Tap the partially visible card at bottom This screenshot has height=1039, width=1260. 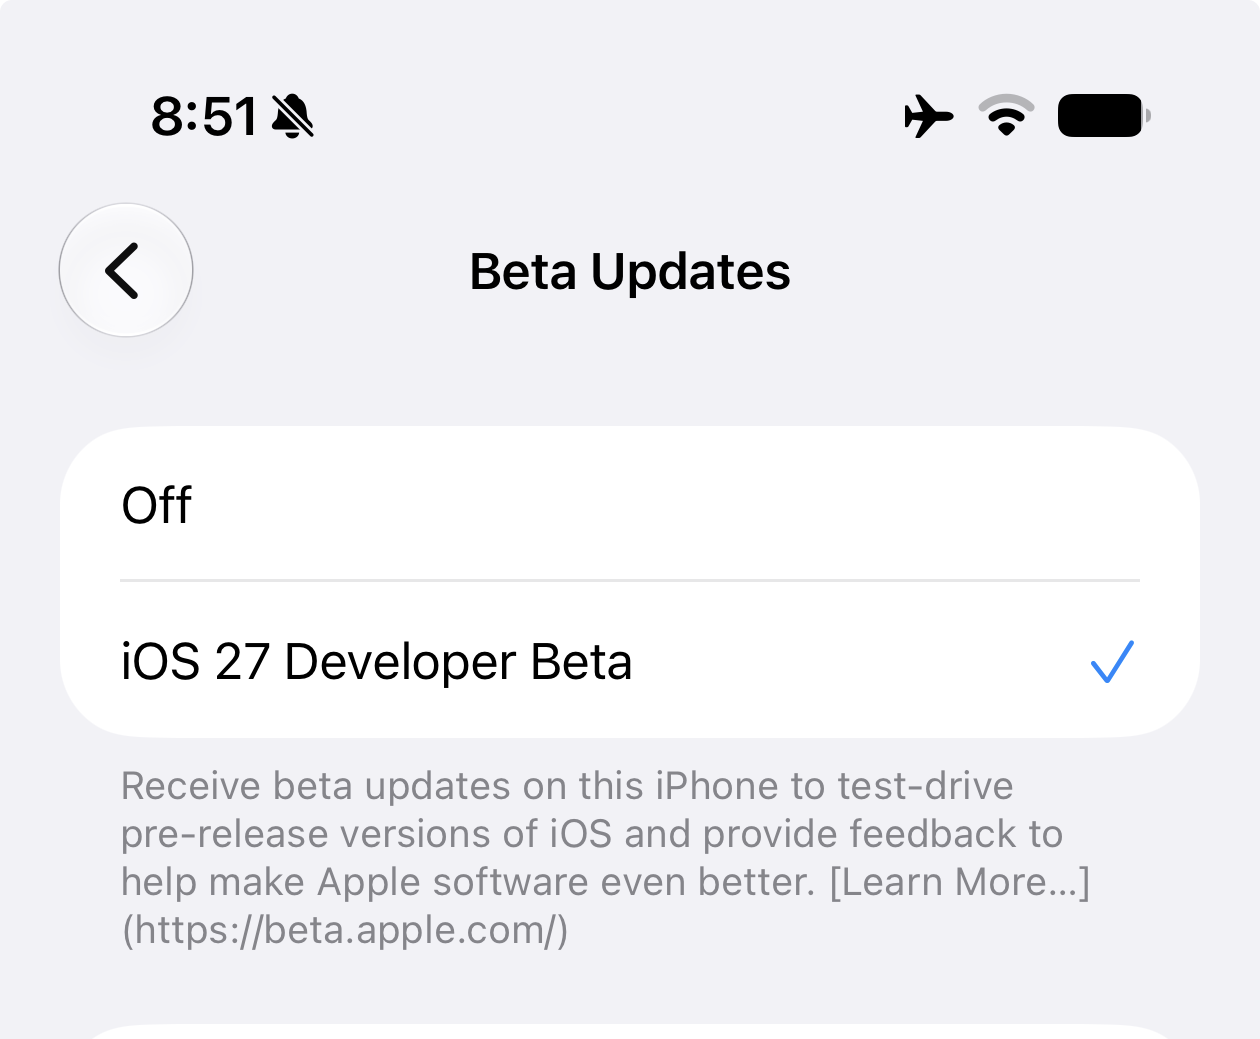pyautogui.click(x=630, y=1031)
